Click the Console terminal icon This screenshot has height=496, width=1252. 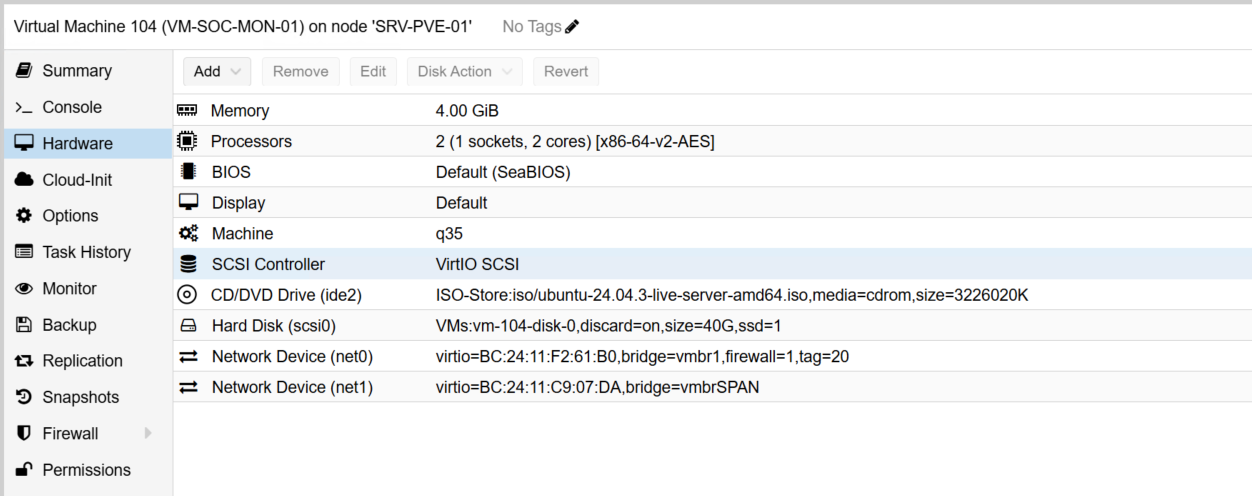[x=24, y=107]
